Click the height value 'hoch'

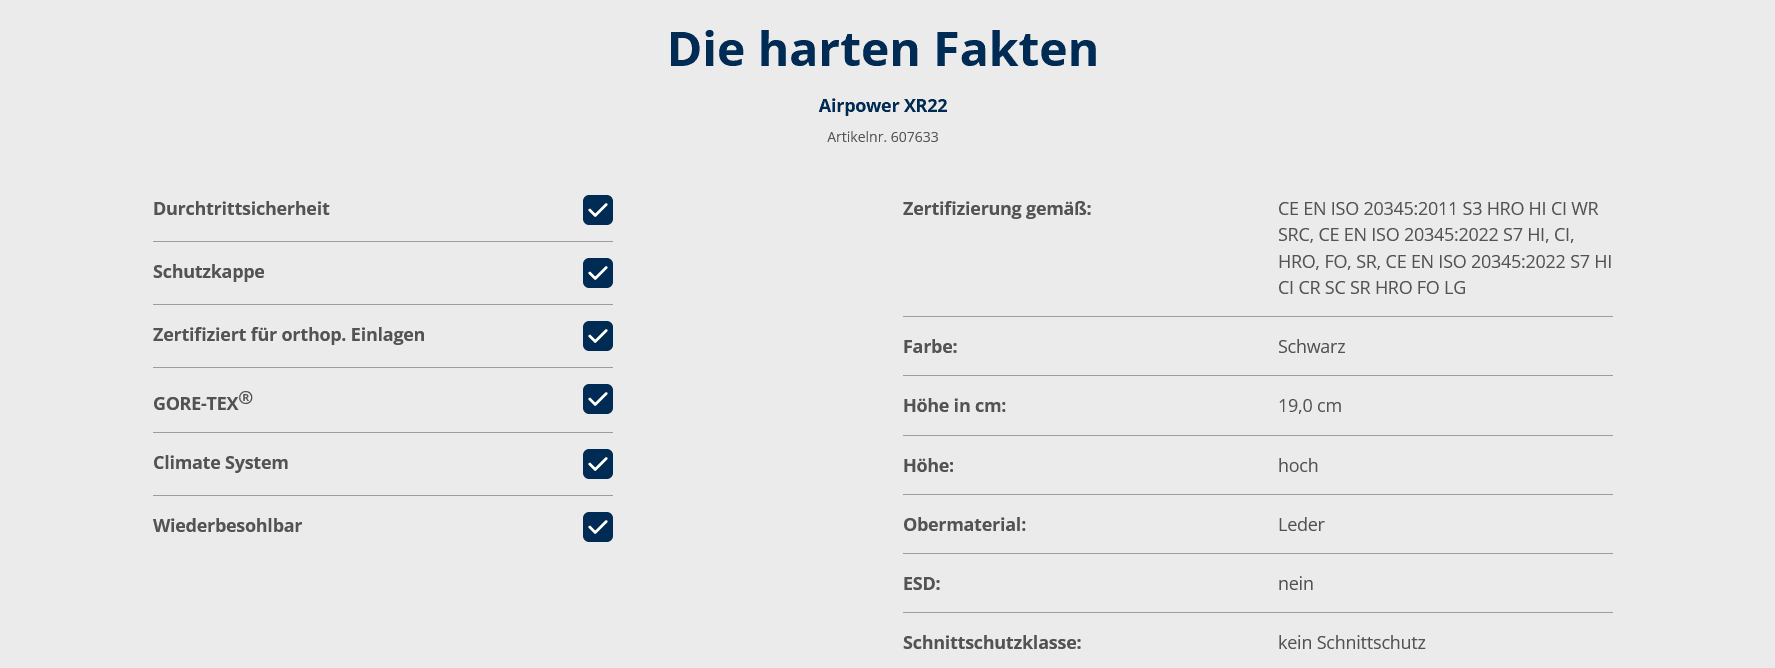1298,465
